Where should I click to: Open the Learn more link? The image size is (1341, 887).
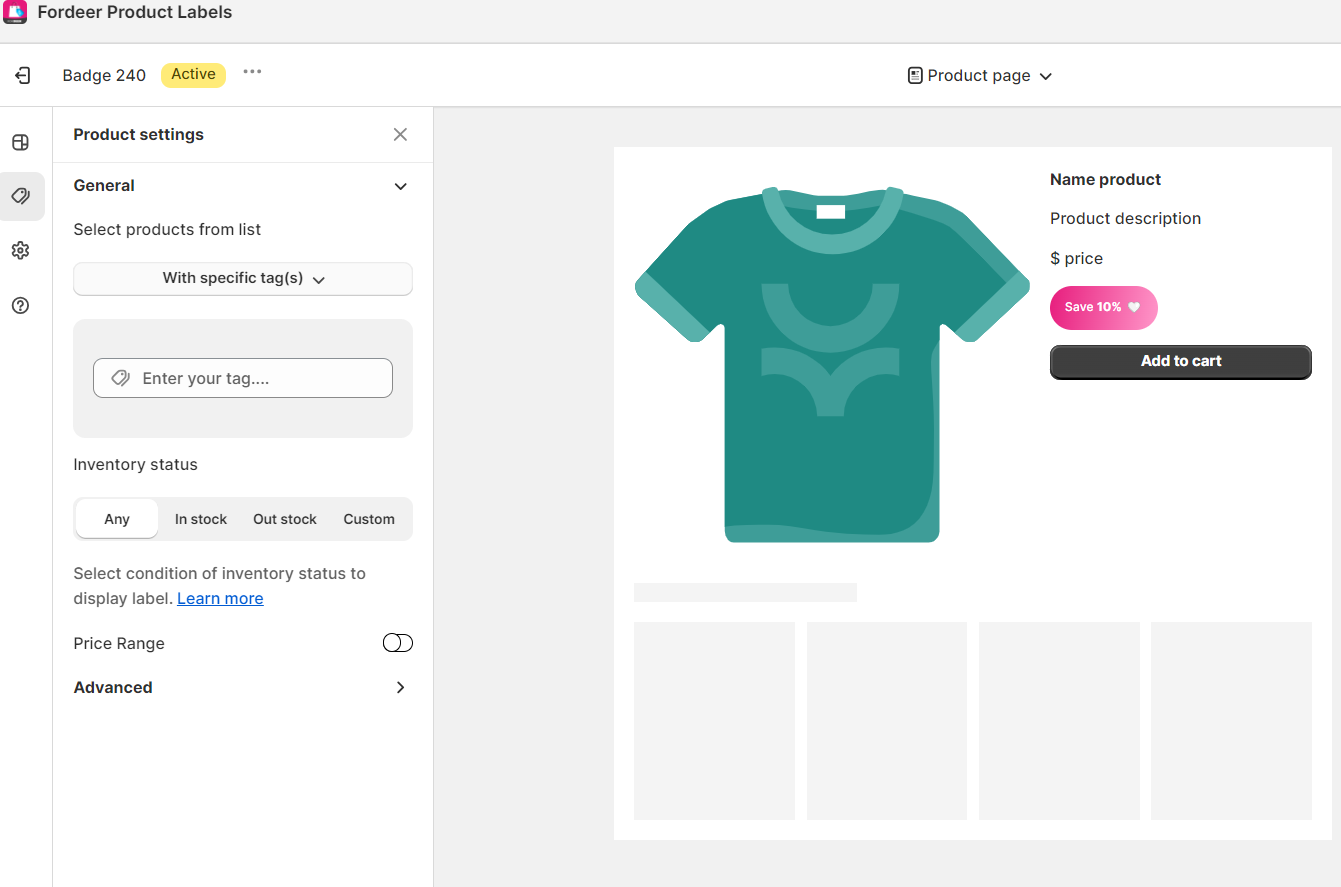pyautogui.click(x=220, y=598)
